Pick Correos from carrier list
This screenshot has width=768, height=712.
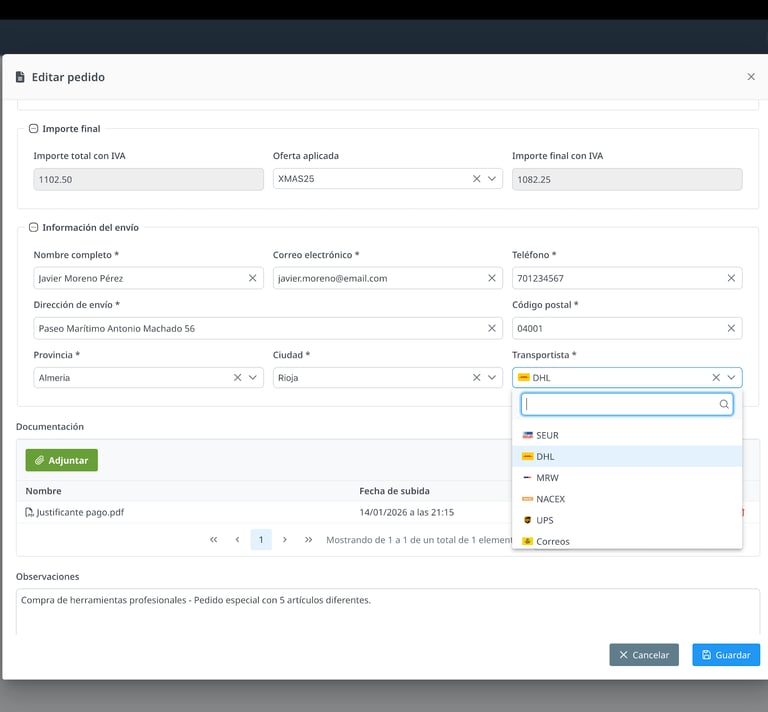tap(627, 541)
